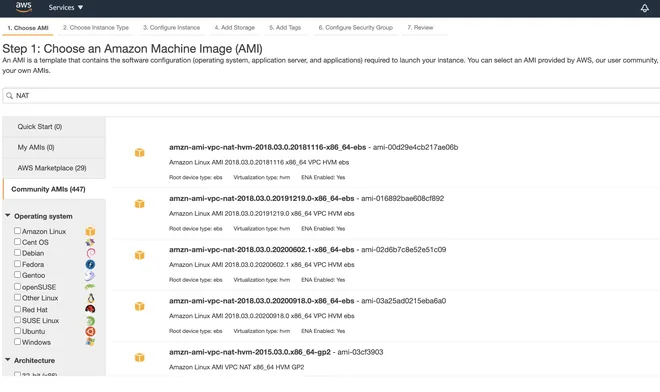
Task: Check the Fedora filter
Action: (x=17, y=264)
